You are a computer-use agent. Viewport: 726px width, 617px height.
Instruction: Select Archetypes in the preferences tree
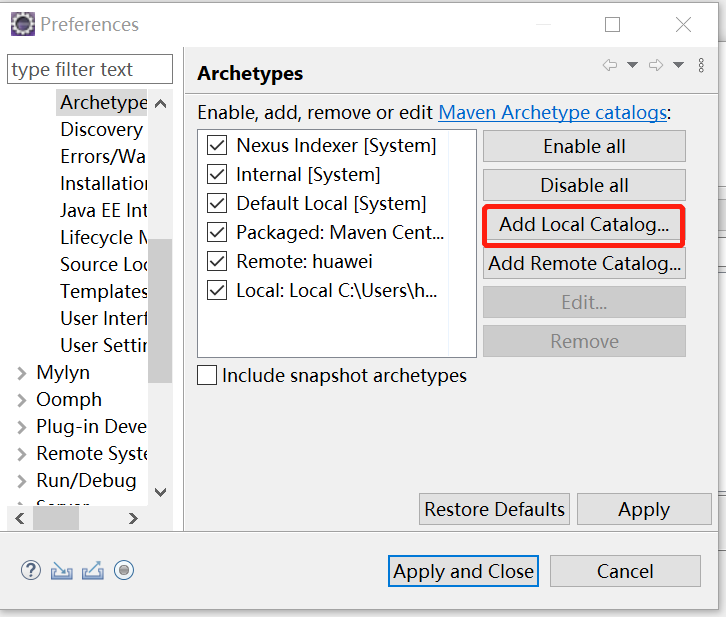[104, 102]
